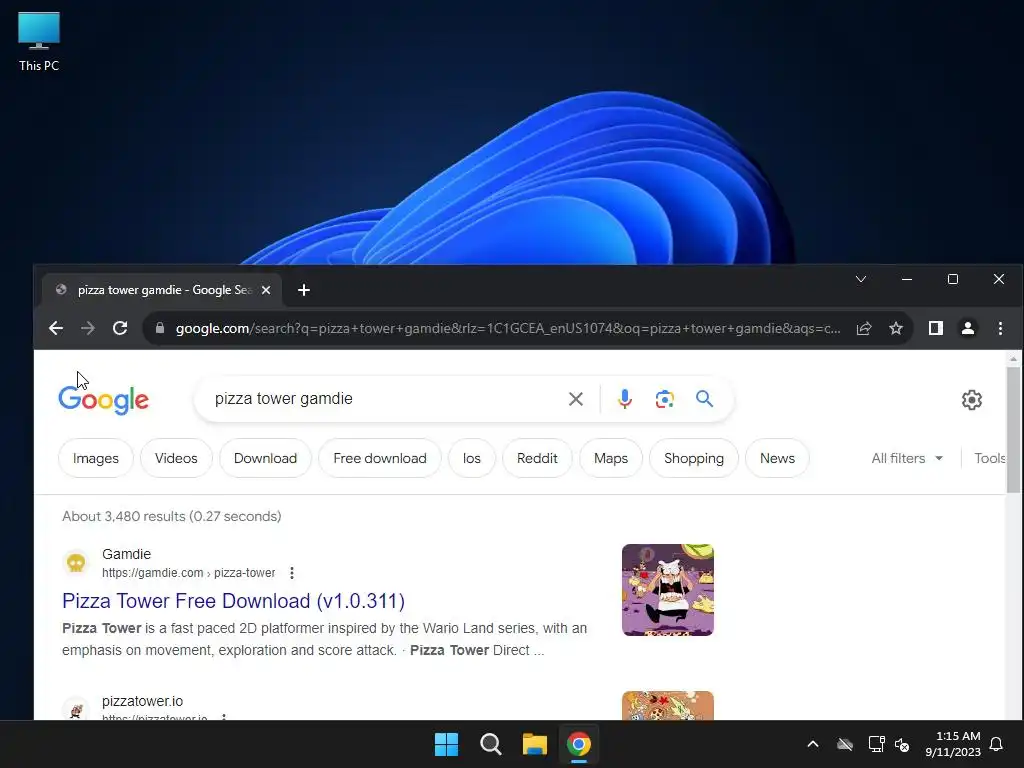Open Chrome three-dot menu

pyautogui.click(x=1000, y=328)
